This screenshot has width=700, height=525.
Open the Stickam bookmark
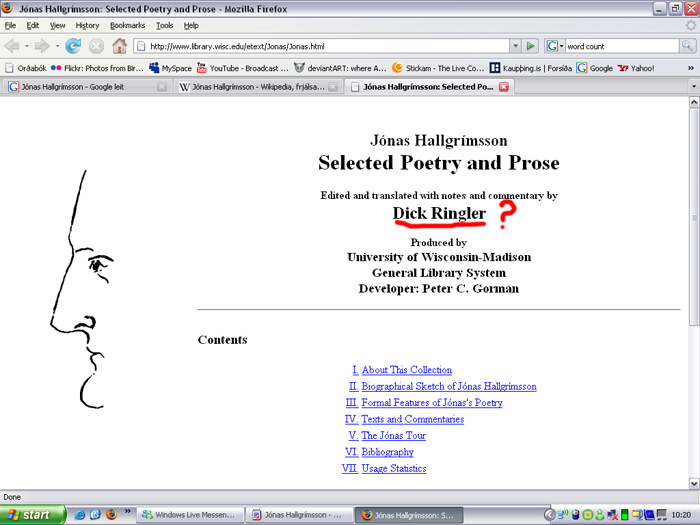pos(438,68)
